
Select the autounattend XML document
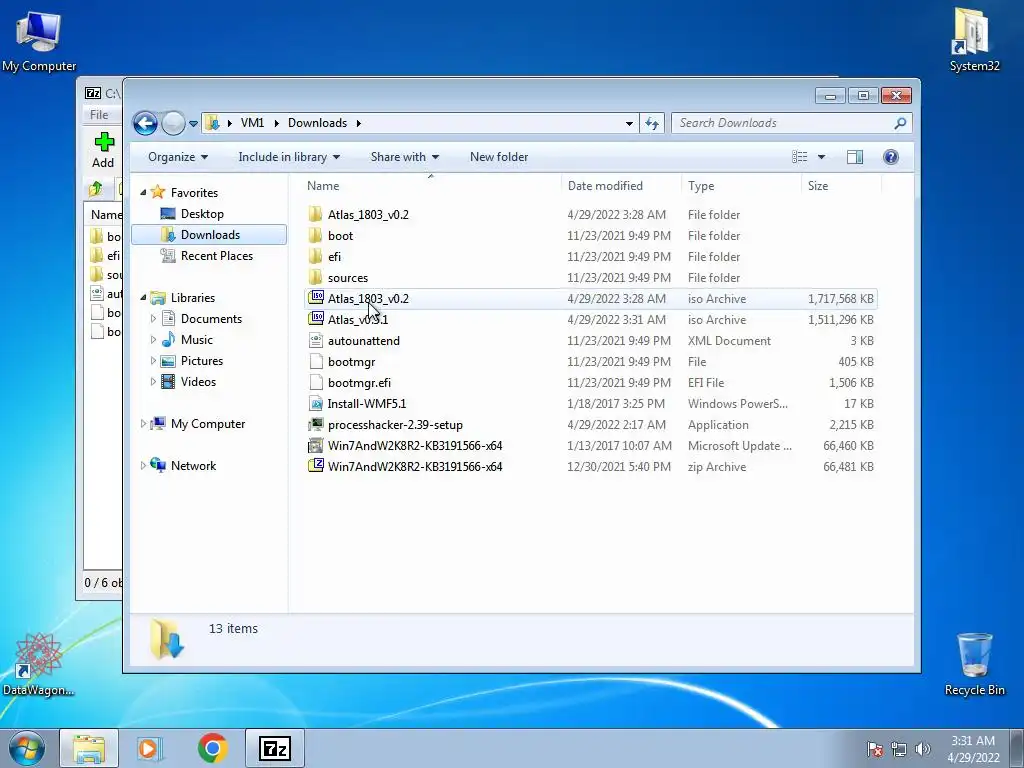[591, 341]
